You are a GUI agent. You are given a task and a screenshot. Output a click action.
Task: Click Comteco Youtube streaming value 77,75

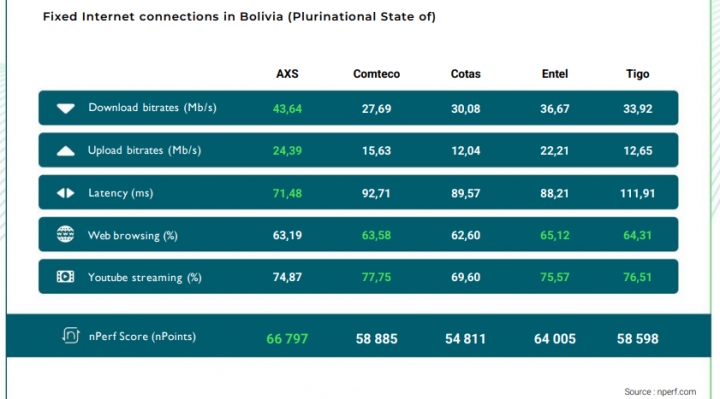coord(376,277)
